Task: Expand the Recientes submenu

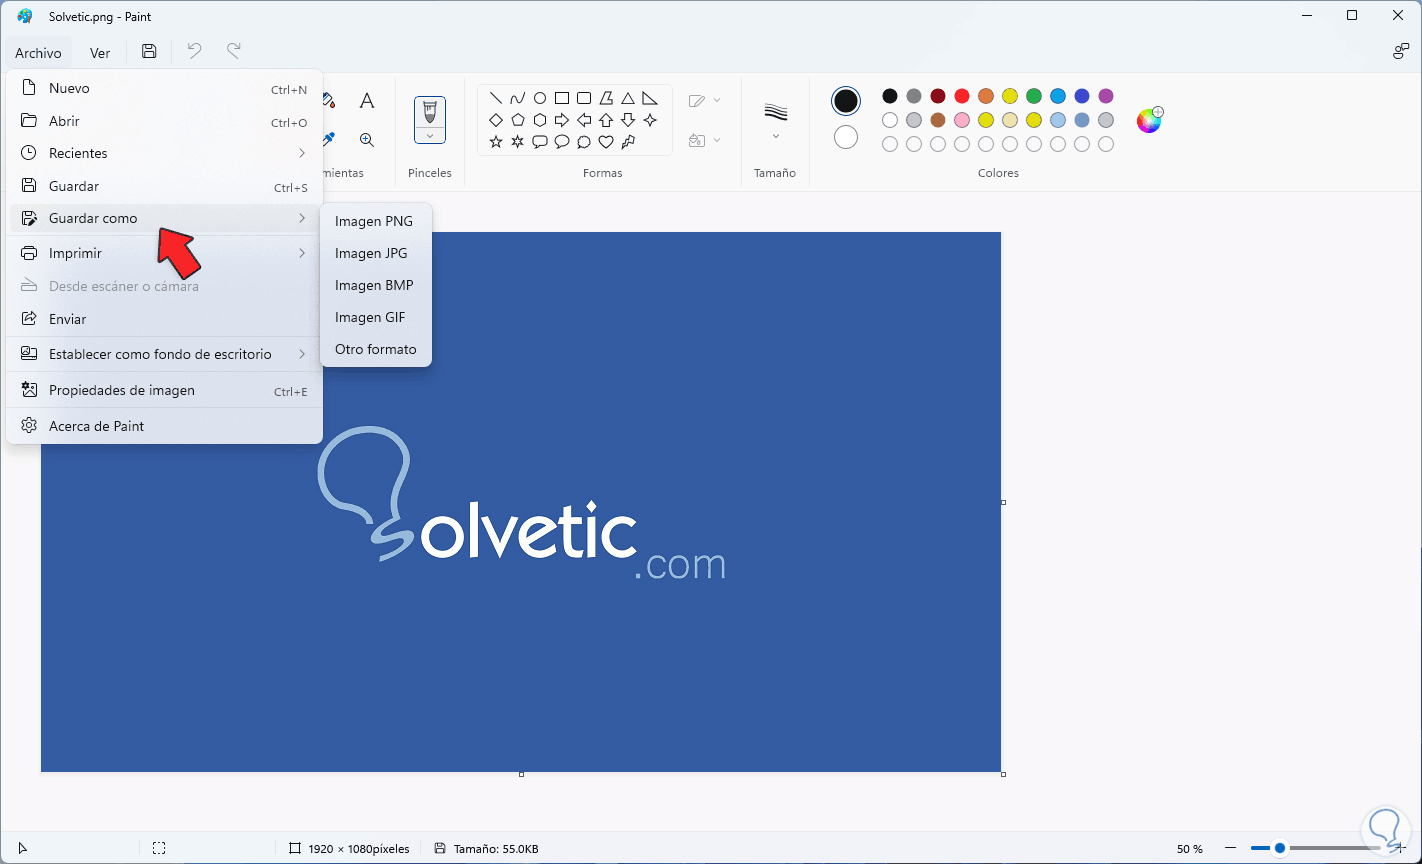Action: (302, 153)
